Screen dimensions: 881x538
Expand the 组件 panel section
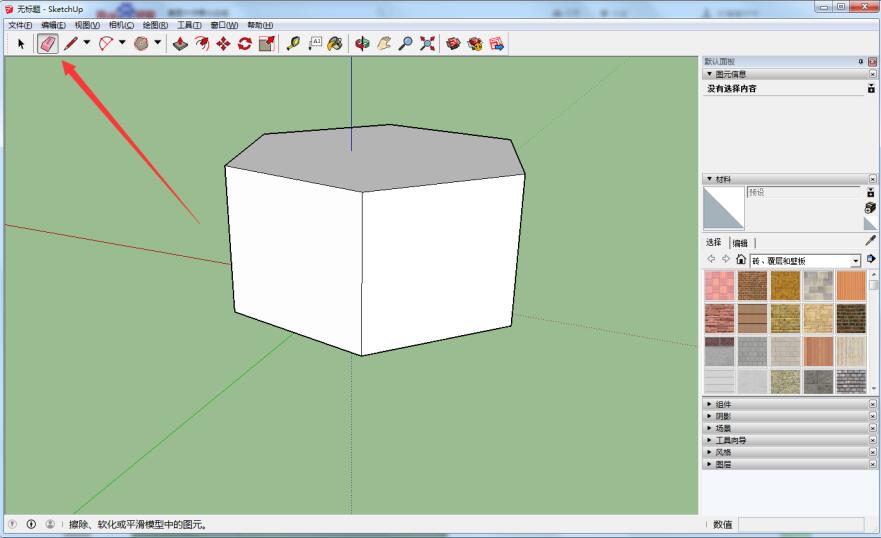(723, 404)
